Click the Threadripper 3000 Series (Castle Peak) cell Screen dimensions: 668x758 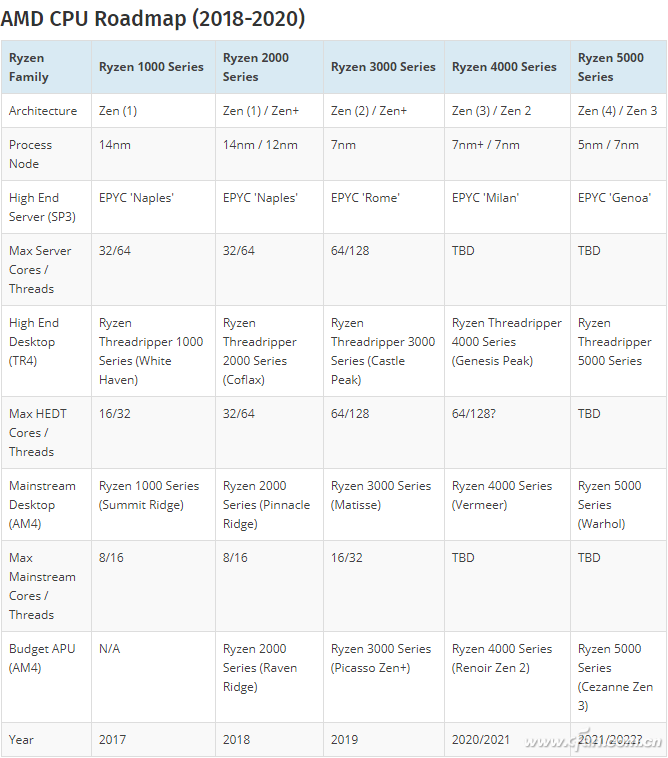(x=383, y=351)
